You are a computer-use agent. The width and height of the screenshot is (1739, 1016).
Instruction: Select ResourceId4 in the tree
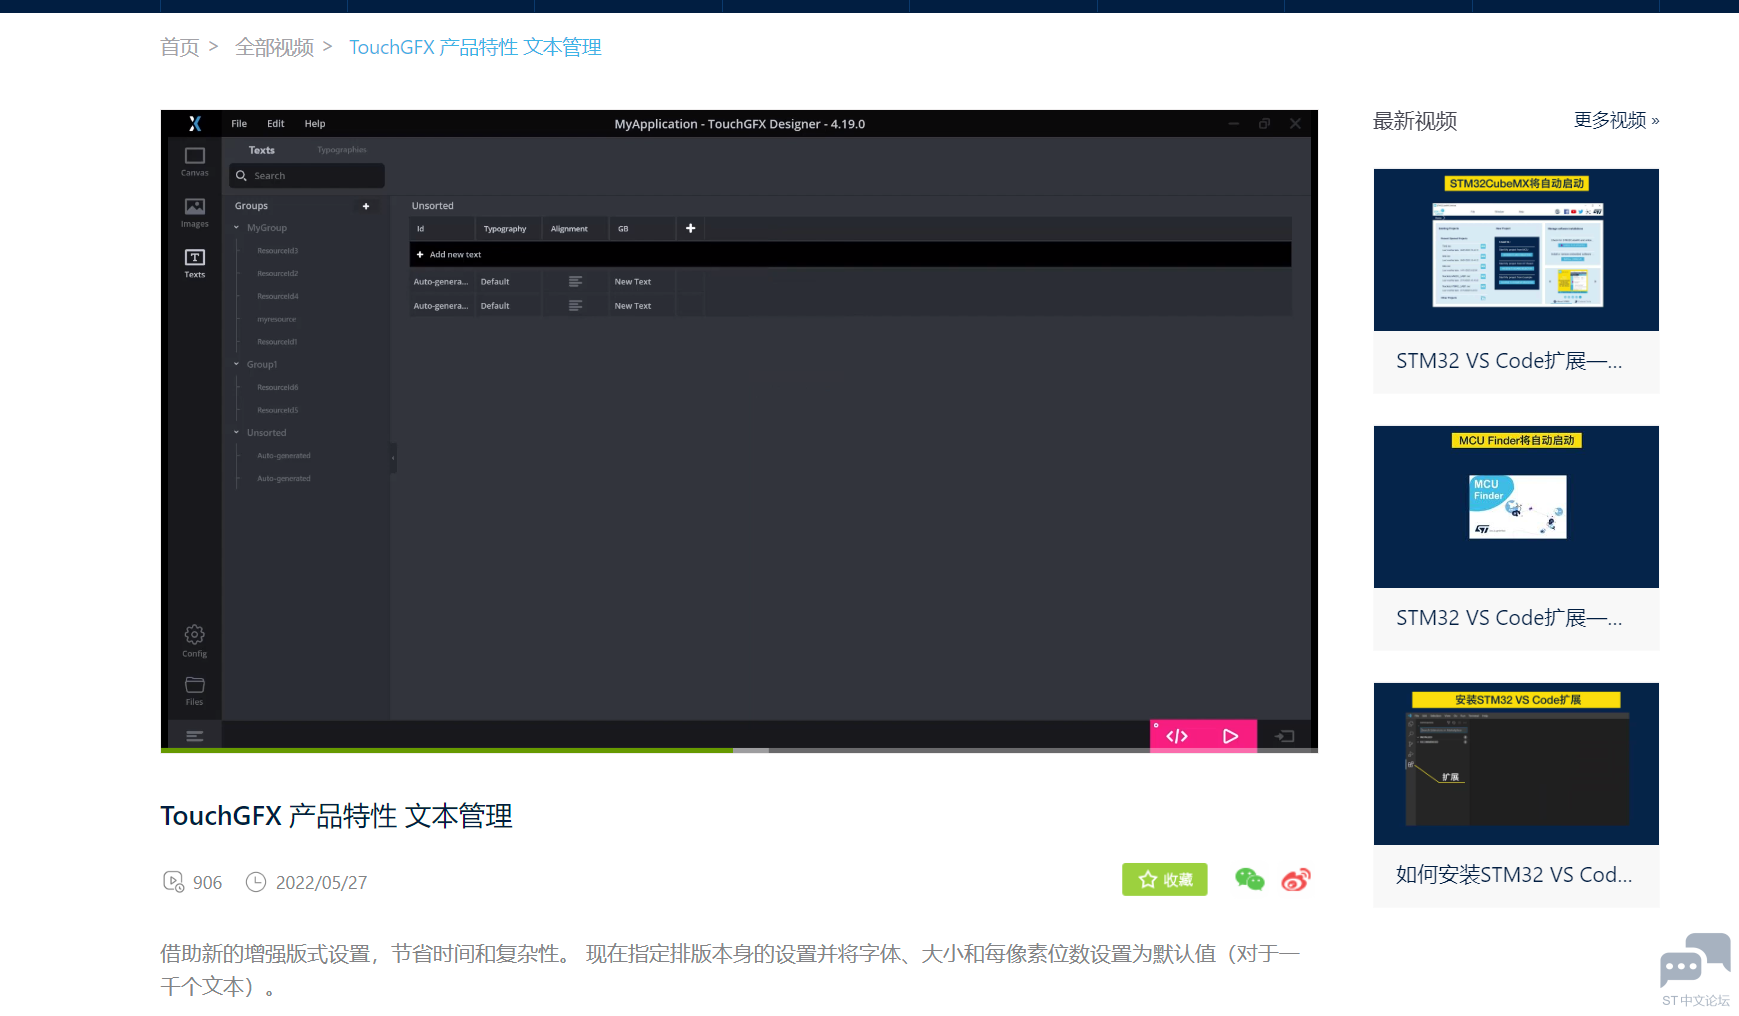(x=278, y=297)
